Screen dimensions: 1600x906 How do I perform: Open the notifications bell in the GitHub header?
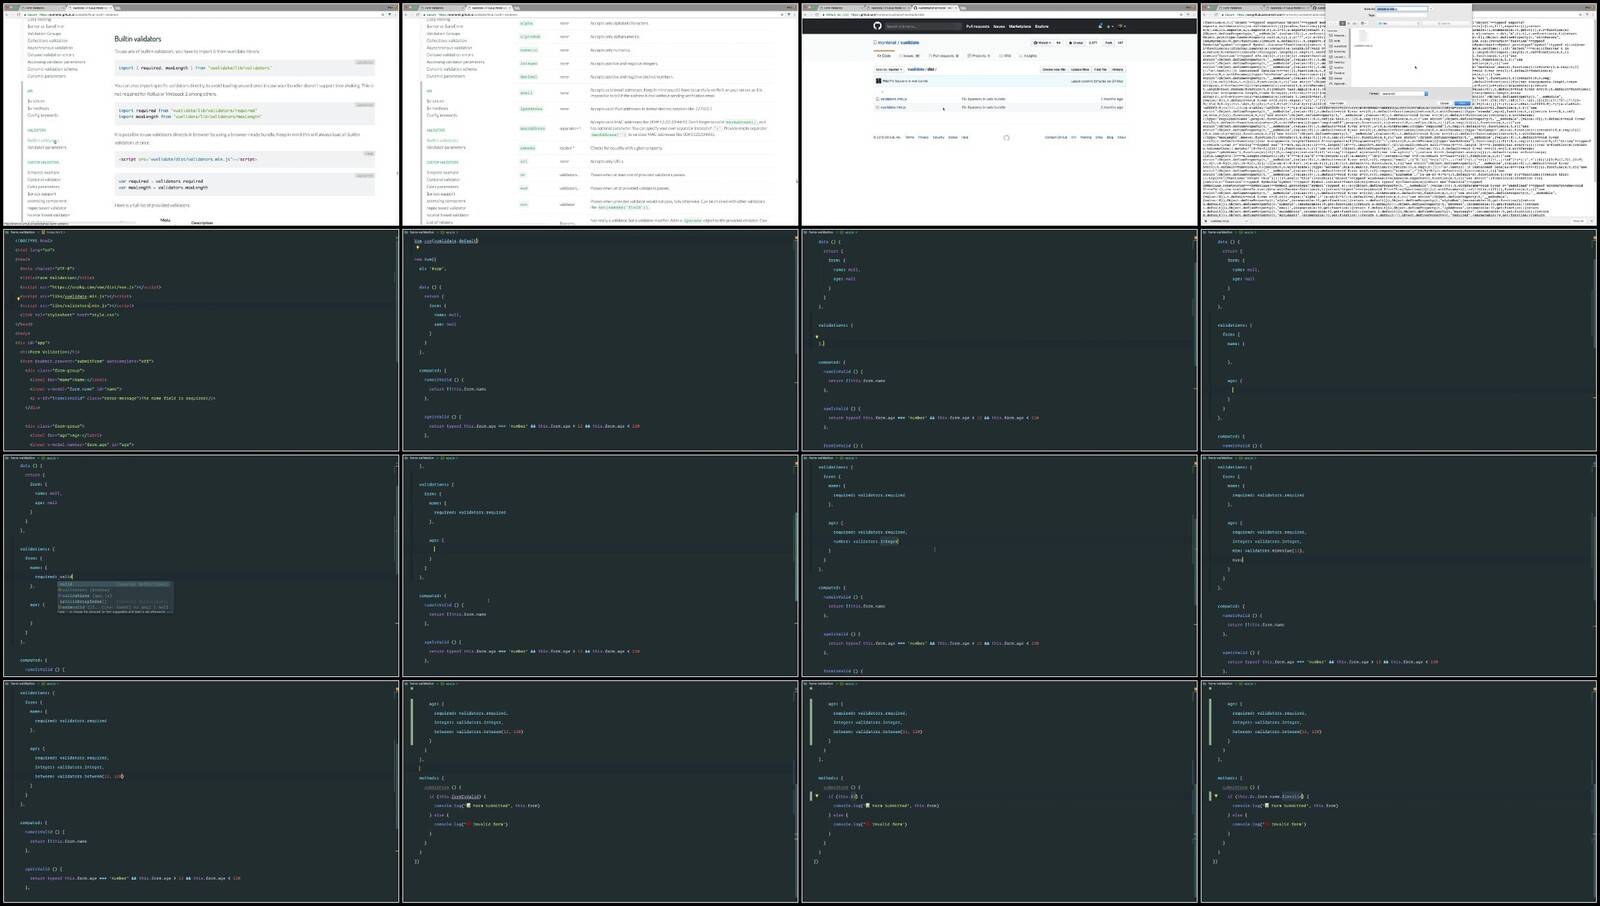[1100, 26]
